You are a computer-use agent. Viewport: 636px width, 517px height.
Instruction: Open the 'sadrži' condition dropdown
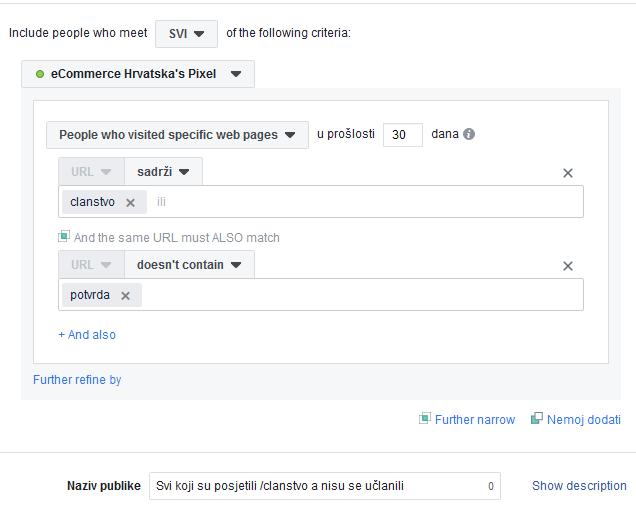(163, 172)
